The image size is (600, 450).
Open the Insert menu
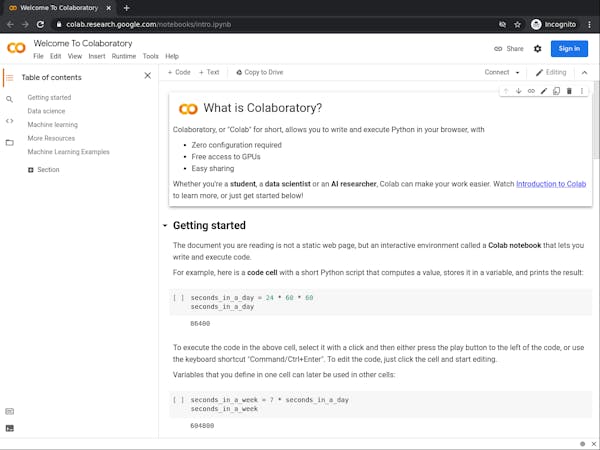(97, 56)
